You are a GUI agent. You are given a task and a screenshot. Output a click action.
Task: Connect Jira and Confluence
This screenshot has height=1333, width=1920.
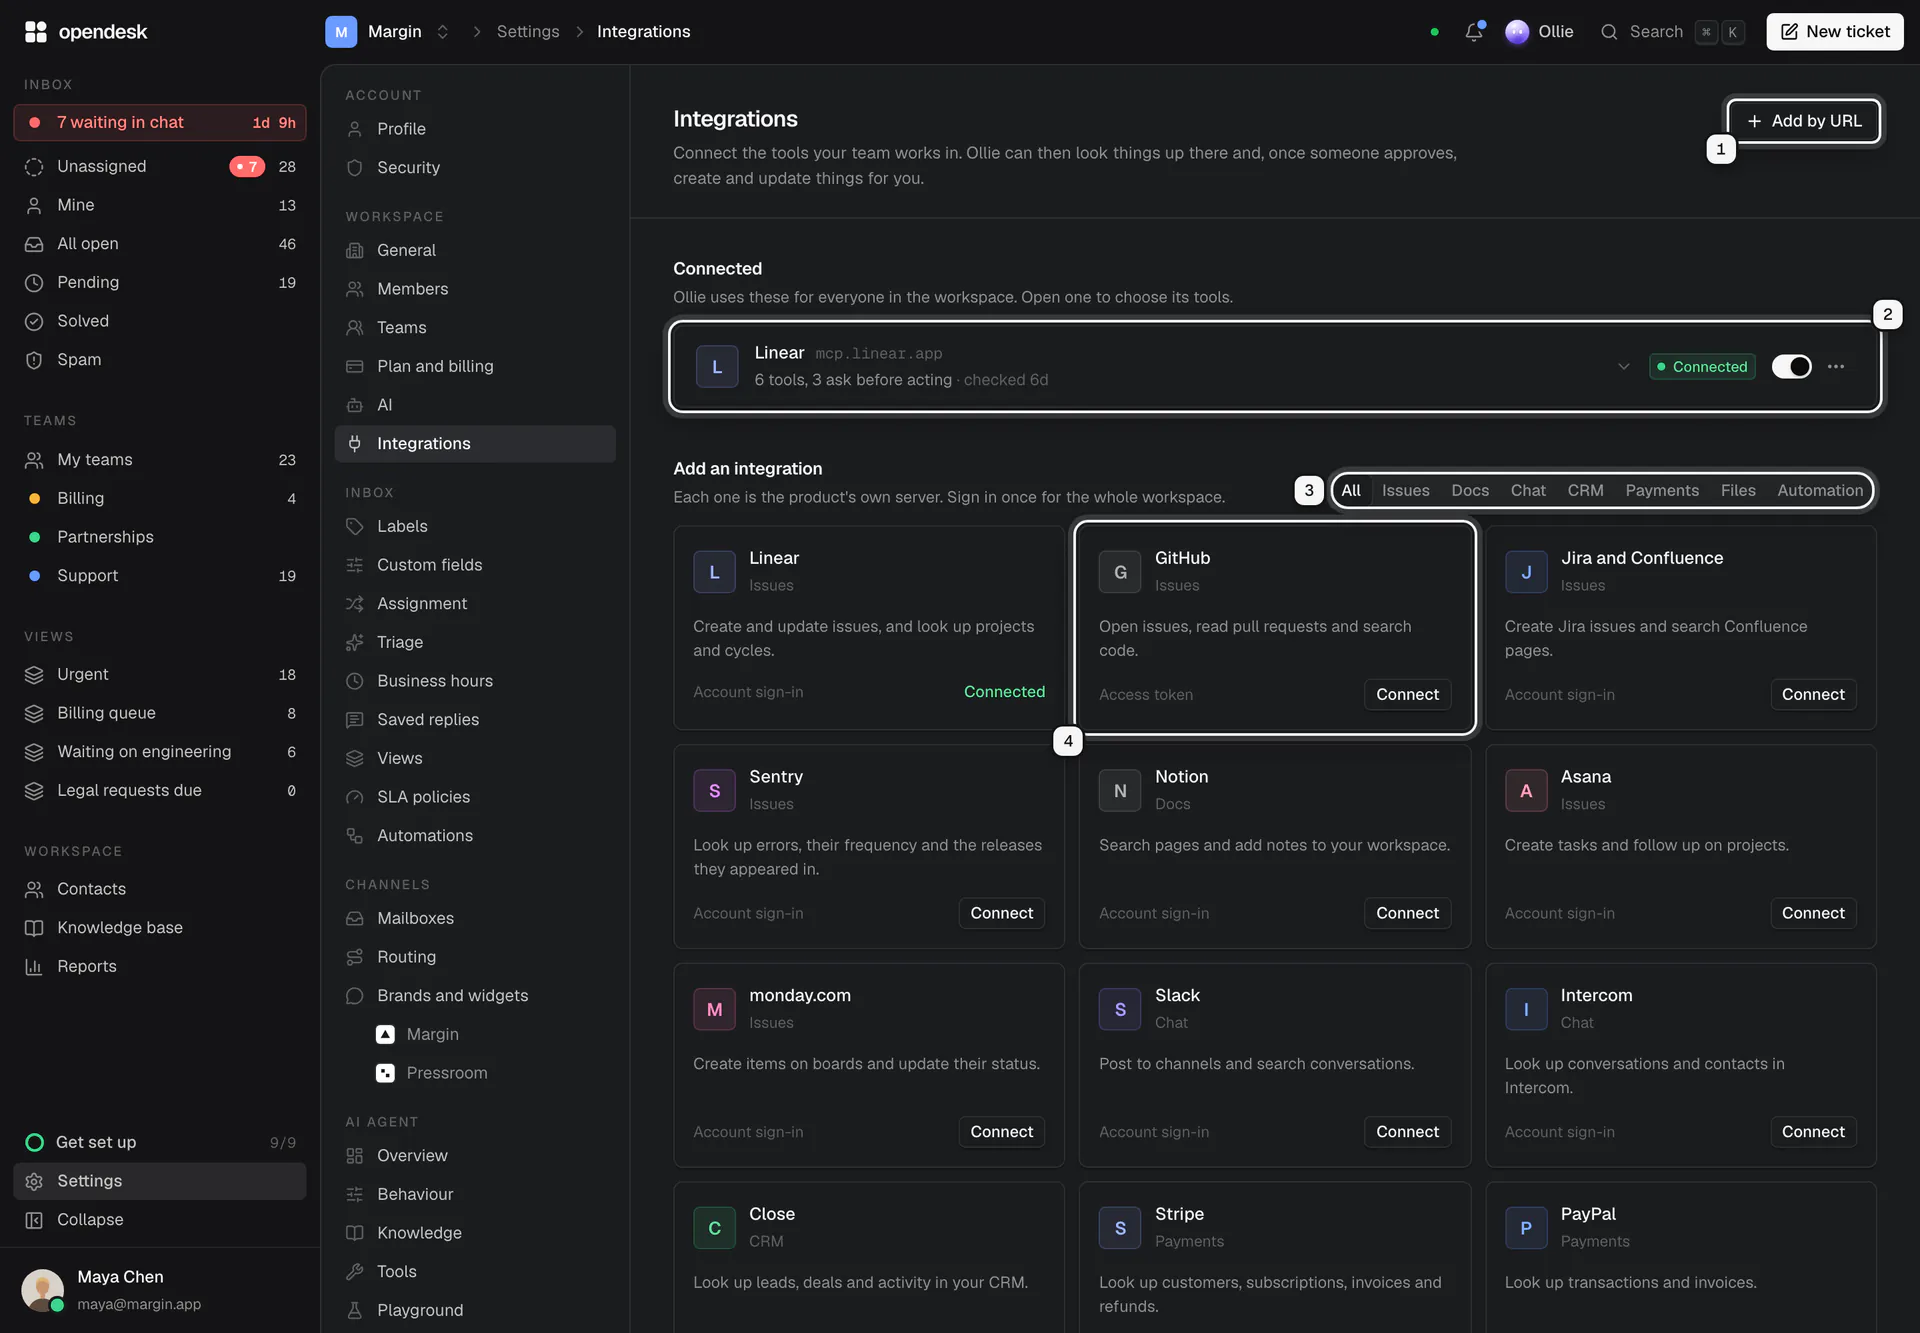1813,695
